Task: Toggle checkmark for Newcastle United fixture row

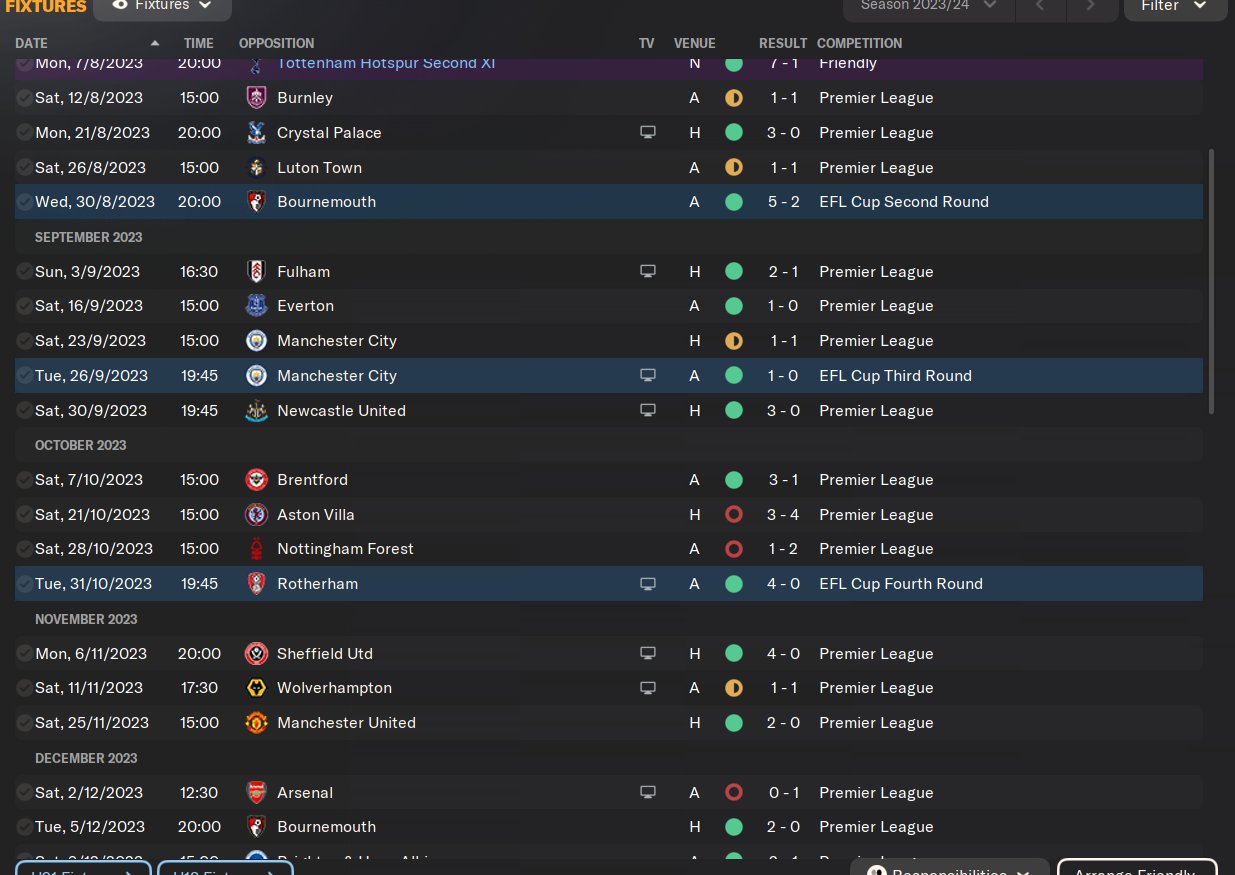Action: click(24, 411)
